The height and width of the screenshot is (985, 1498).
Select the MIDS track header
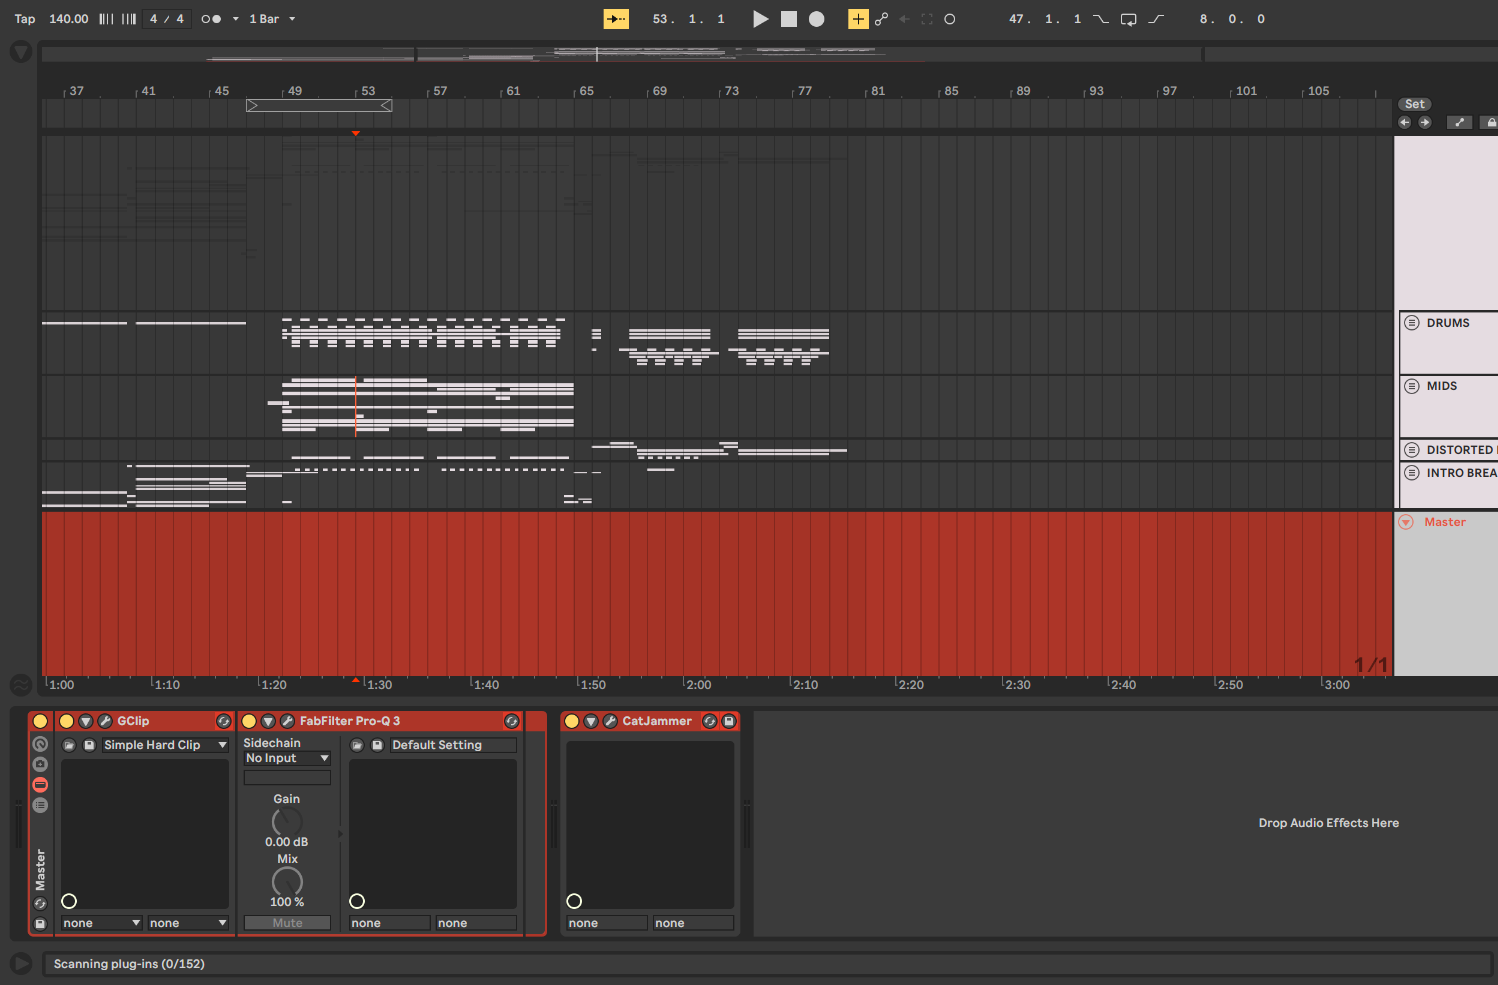1442,386
